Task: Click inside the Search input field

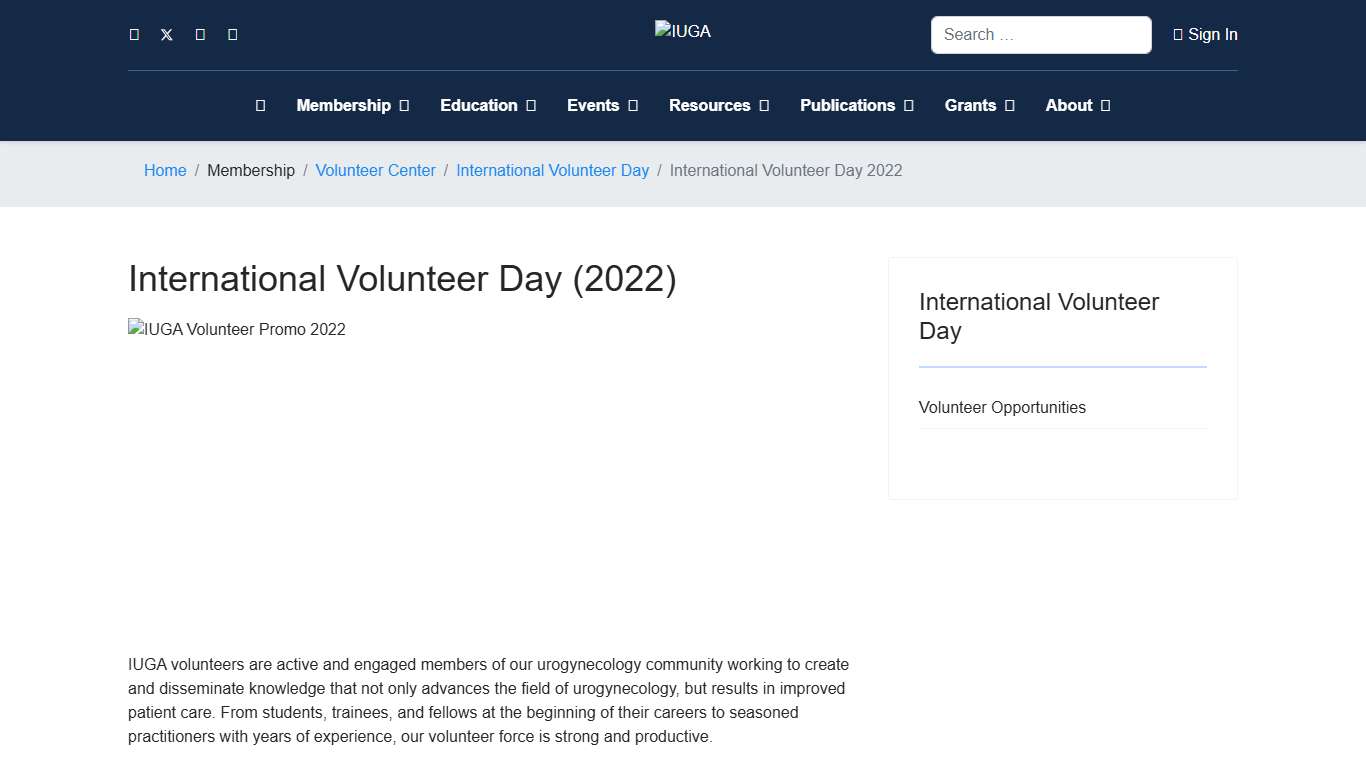Action: (1040, 34)
